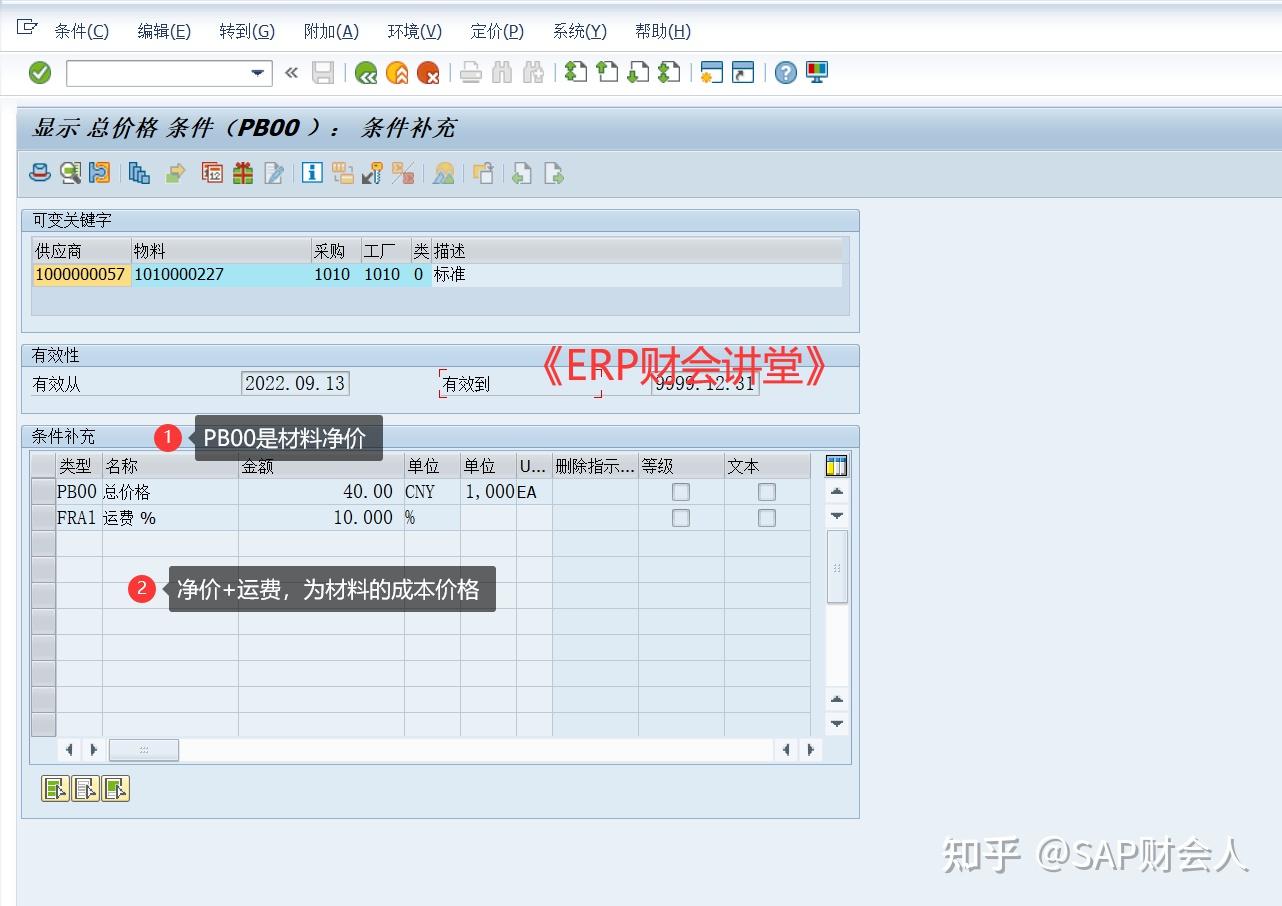Click the 有效从 date field showing 2022.09.13

click(x=295, y=383)
